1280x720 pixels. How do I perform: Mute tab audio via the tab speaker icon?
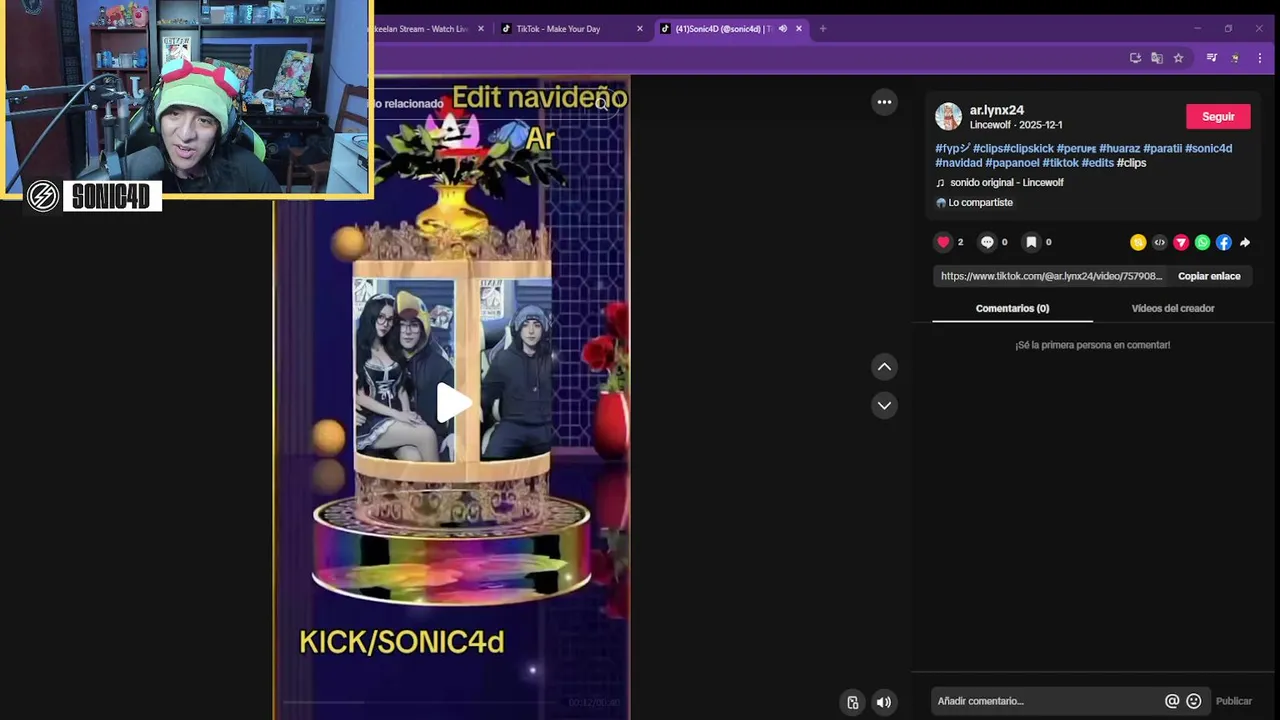point(783,29)
